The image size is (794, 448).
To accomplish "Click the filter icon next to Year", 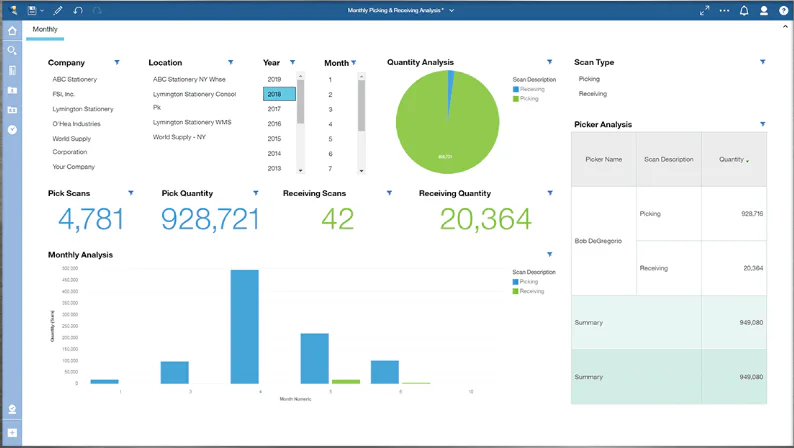I will 292,62.
